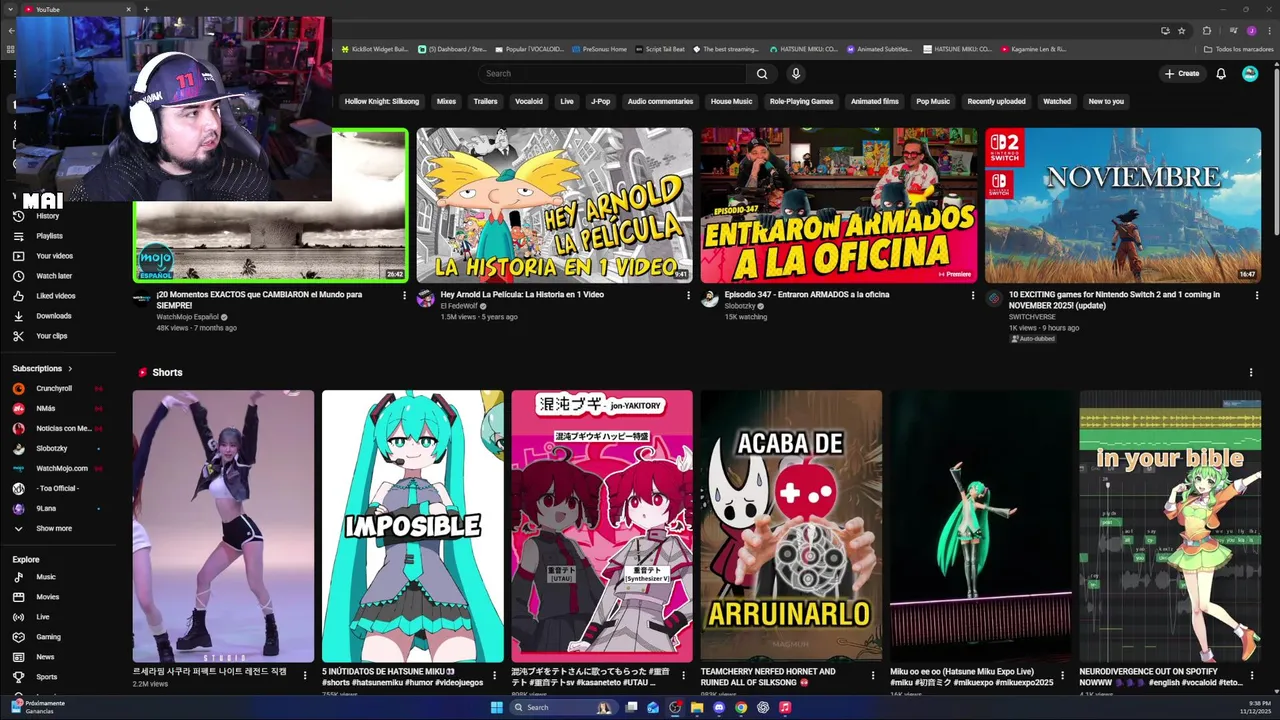Open the account avatar menu
Viewport: 1280px width, 720px height.
coord(1250,73)
